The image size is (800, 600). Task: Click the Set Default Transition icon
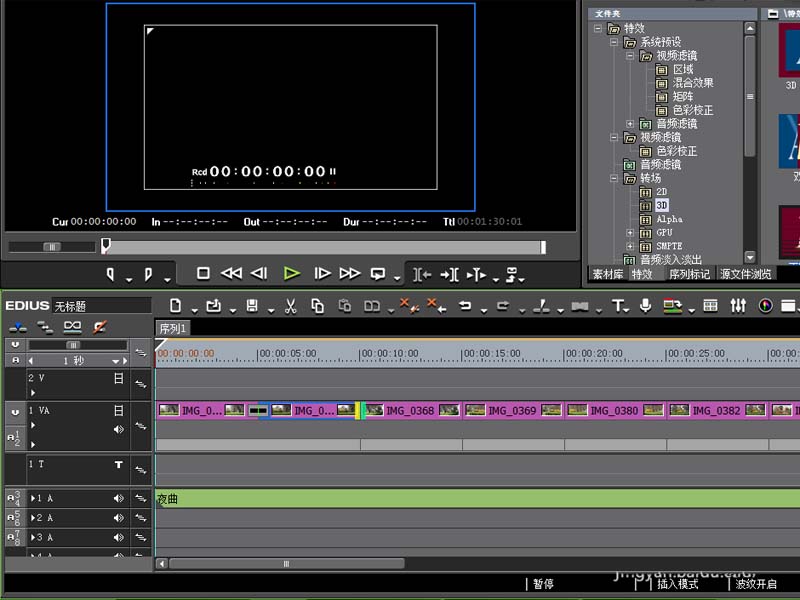pos(580,306)
